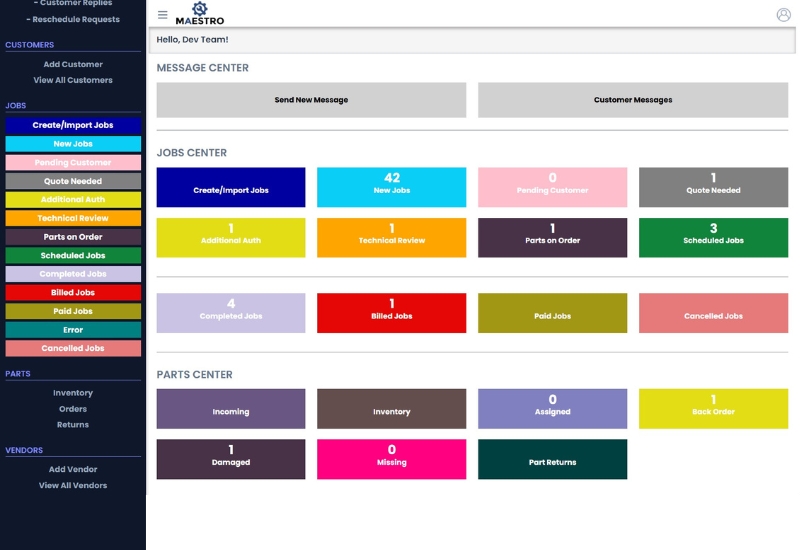
Task: Select Add Customer in sidebar
Action: click(x=73, y=64)
